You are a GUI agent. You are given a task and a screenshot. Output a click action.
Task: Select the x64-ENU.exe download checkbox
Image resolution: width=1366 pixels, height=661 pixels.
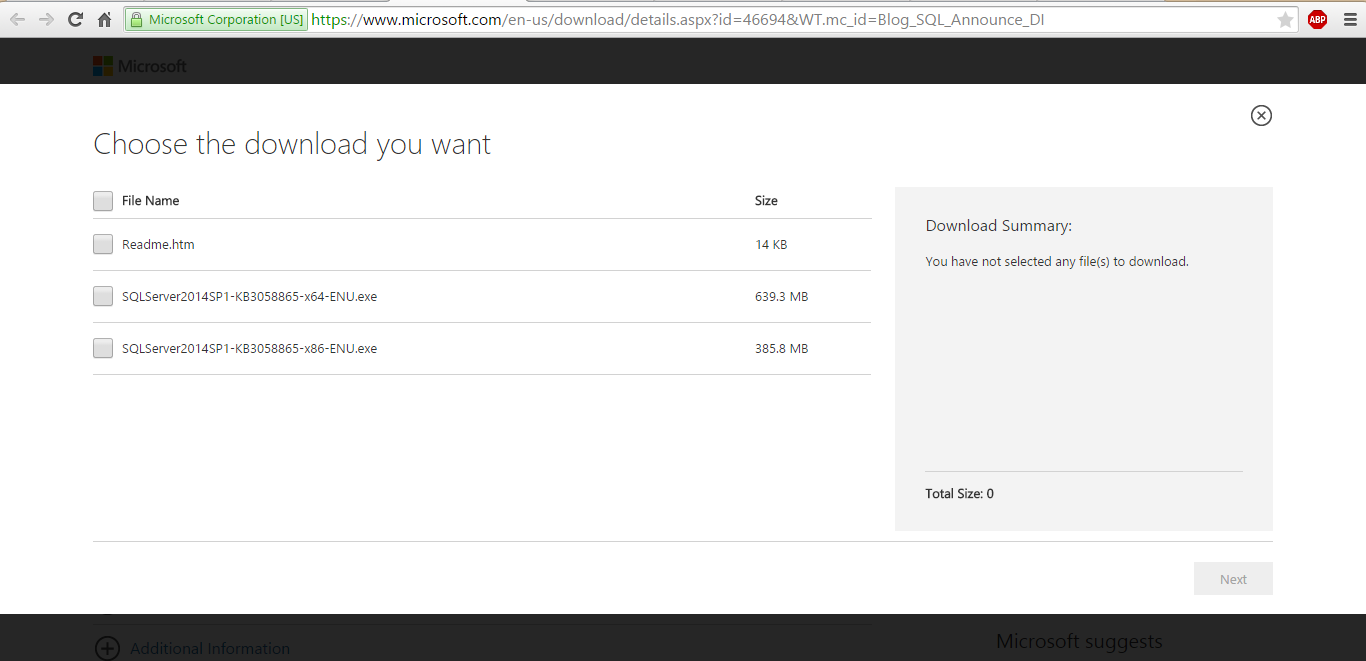point(103,296)
